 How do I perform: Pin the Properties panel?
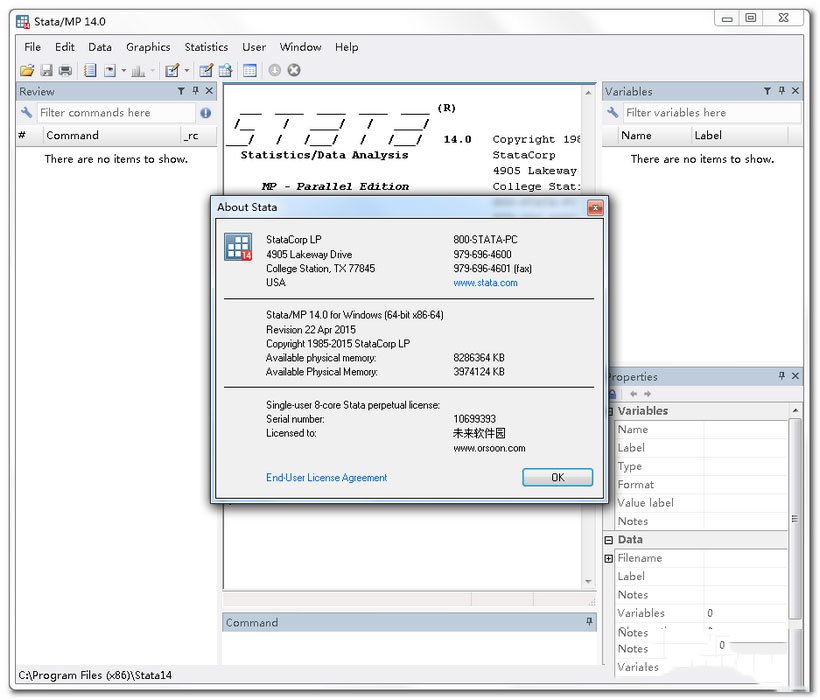click(782, 376)
